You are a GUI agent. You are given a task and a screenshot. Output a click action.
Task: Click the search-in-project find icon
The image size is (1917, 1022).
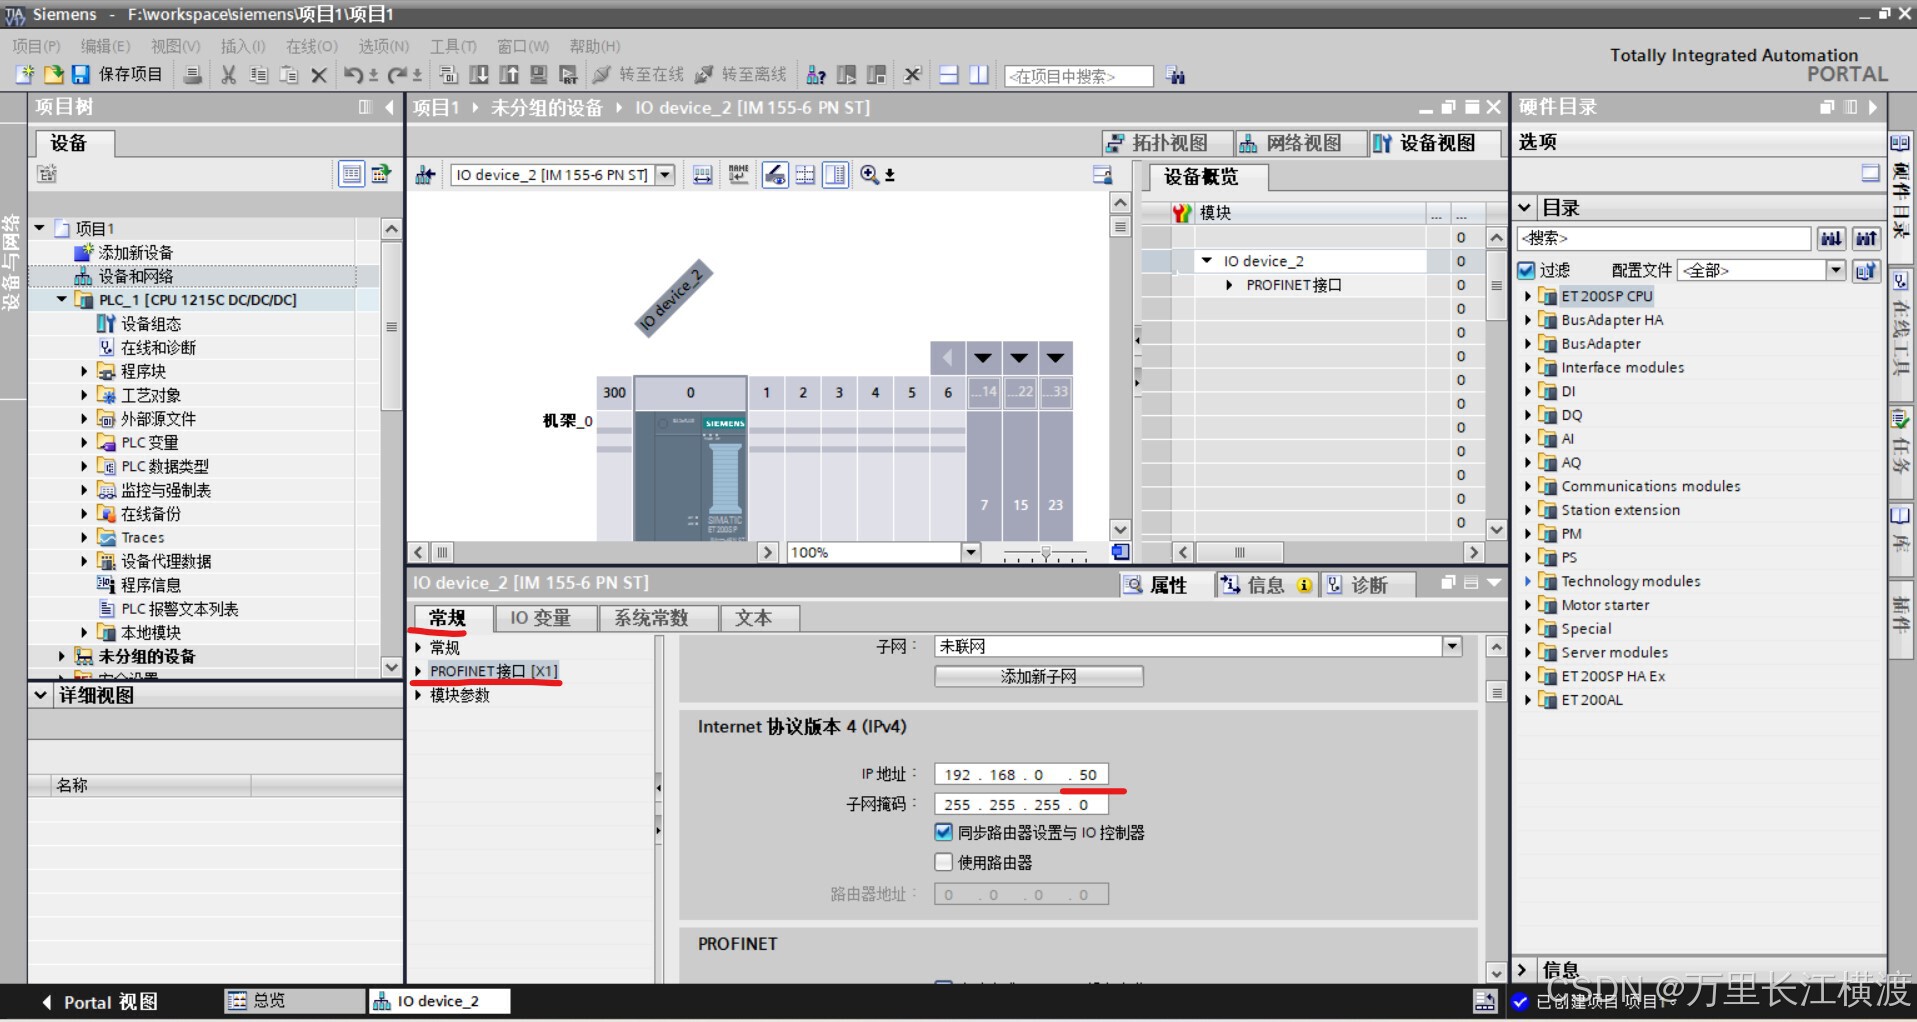pos(1175,76)
